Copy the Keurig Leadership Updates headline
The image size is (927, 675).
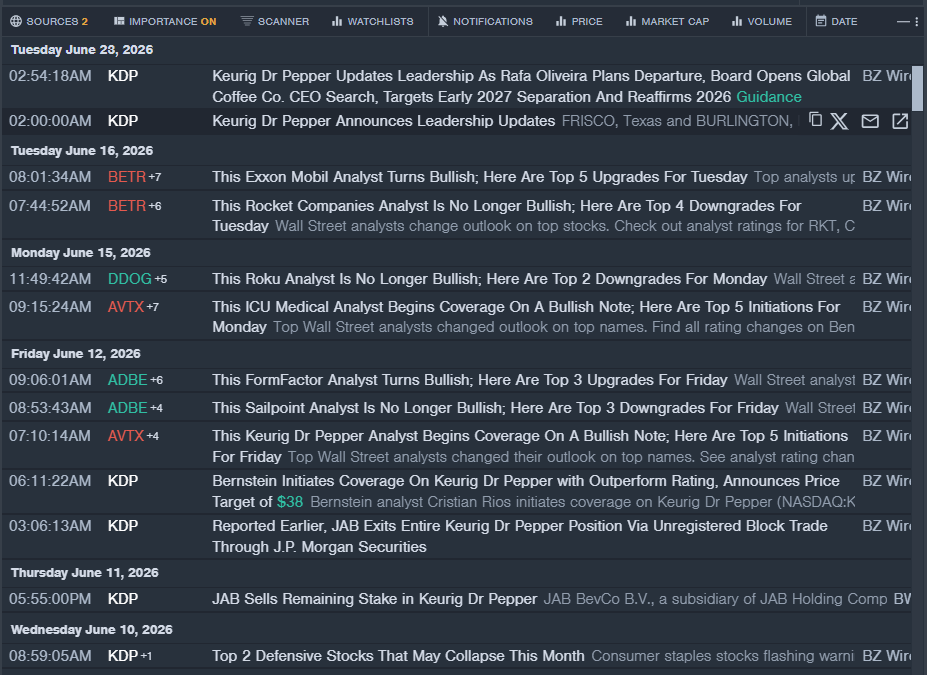click(x=815, y=120)
